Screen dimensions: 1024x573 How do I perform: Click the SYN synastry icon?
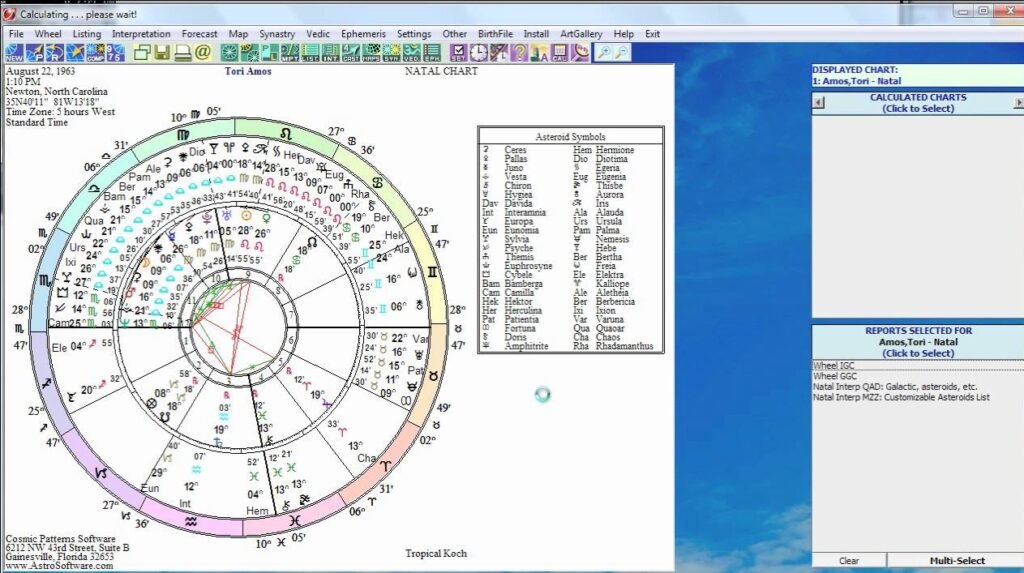tap(391, 53)
